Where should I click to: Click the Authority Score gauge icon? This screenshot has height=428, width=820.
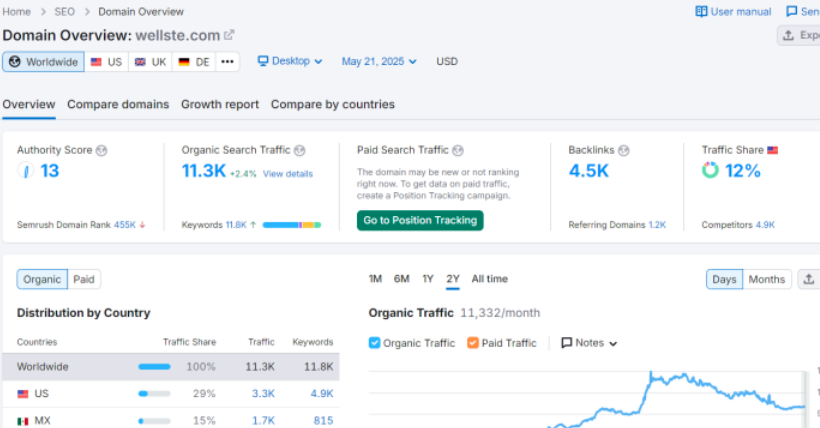tap(26, 170)
